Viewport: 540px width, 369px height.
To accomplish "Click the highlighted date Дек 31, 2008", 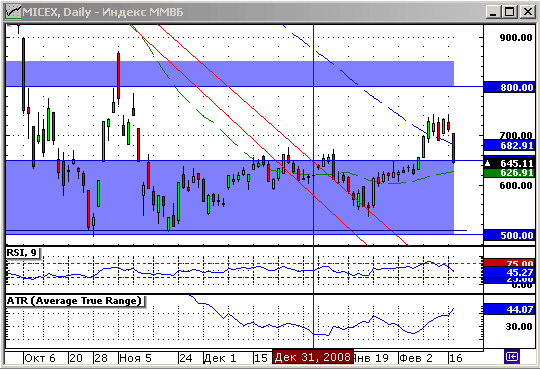I will tap(313, 357).
